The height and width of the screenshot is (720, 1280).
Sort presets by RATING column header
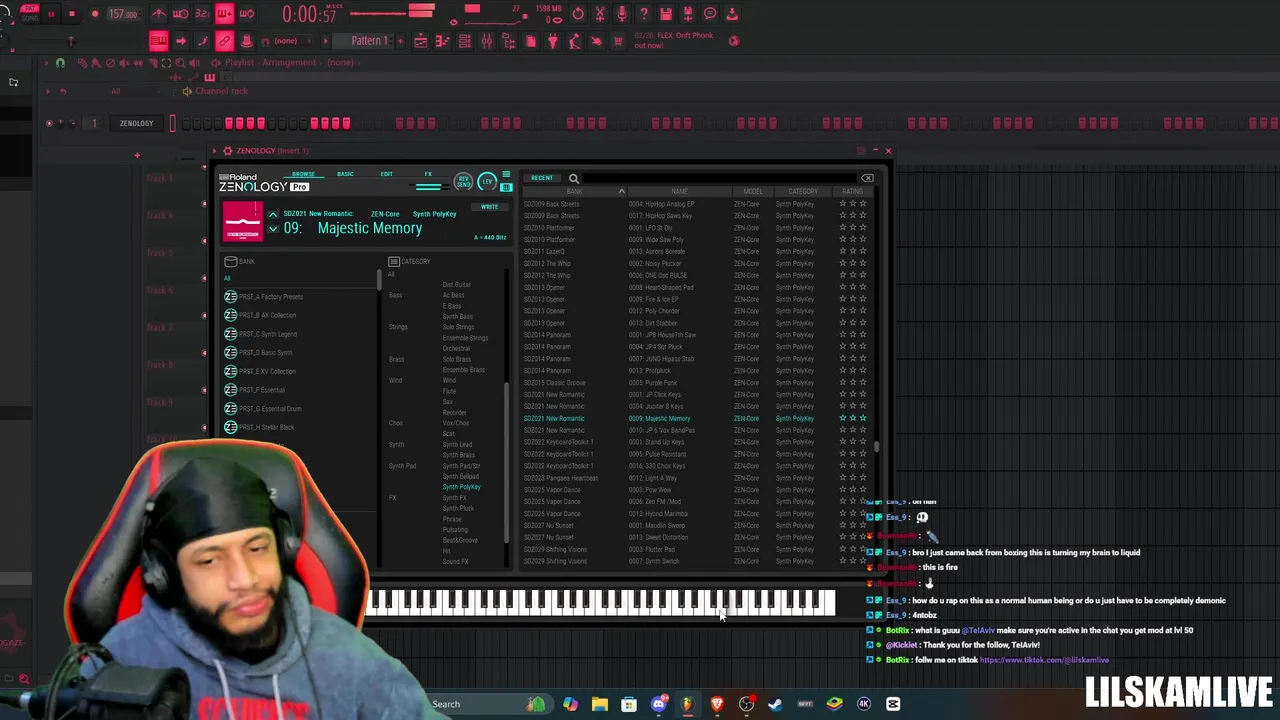(x=852, y=191)
